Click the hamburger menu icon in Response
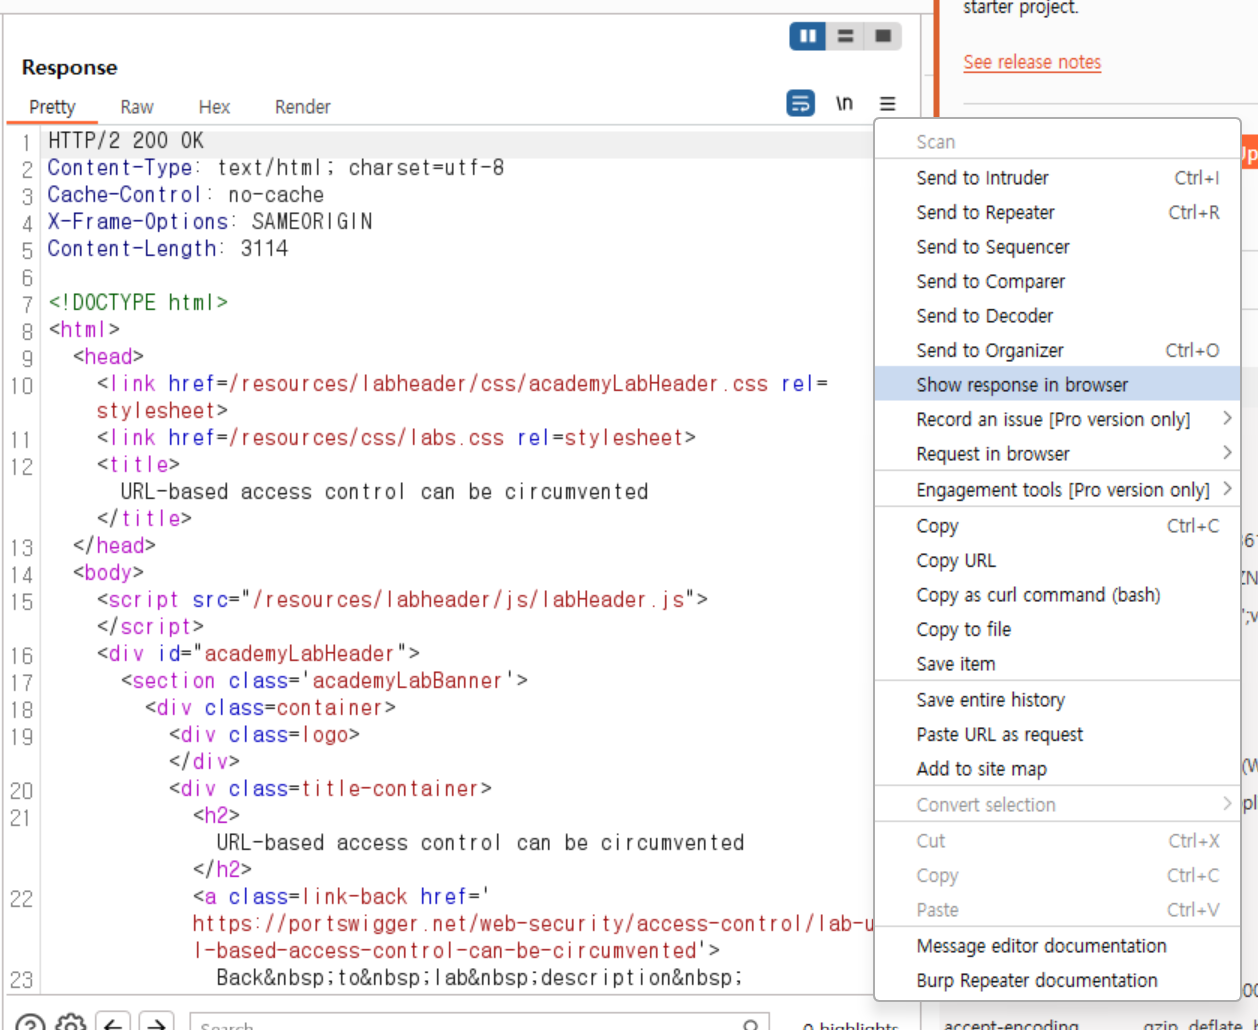Viewport: 1258px width, 1030px height. [888, 103]
